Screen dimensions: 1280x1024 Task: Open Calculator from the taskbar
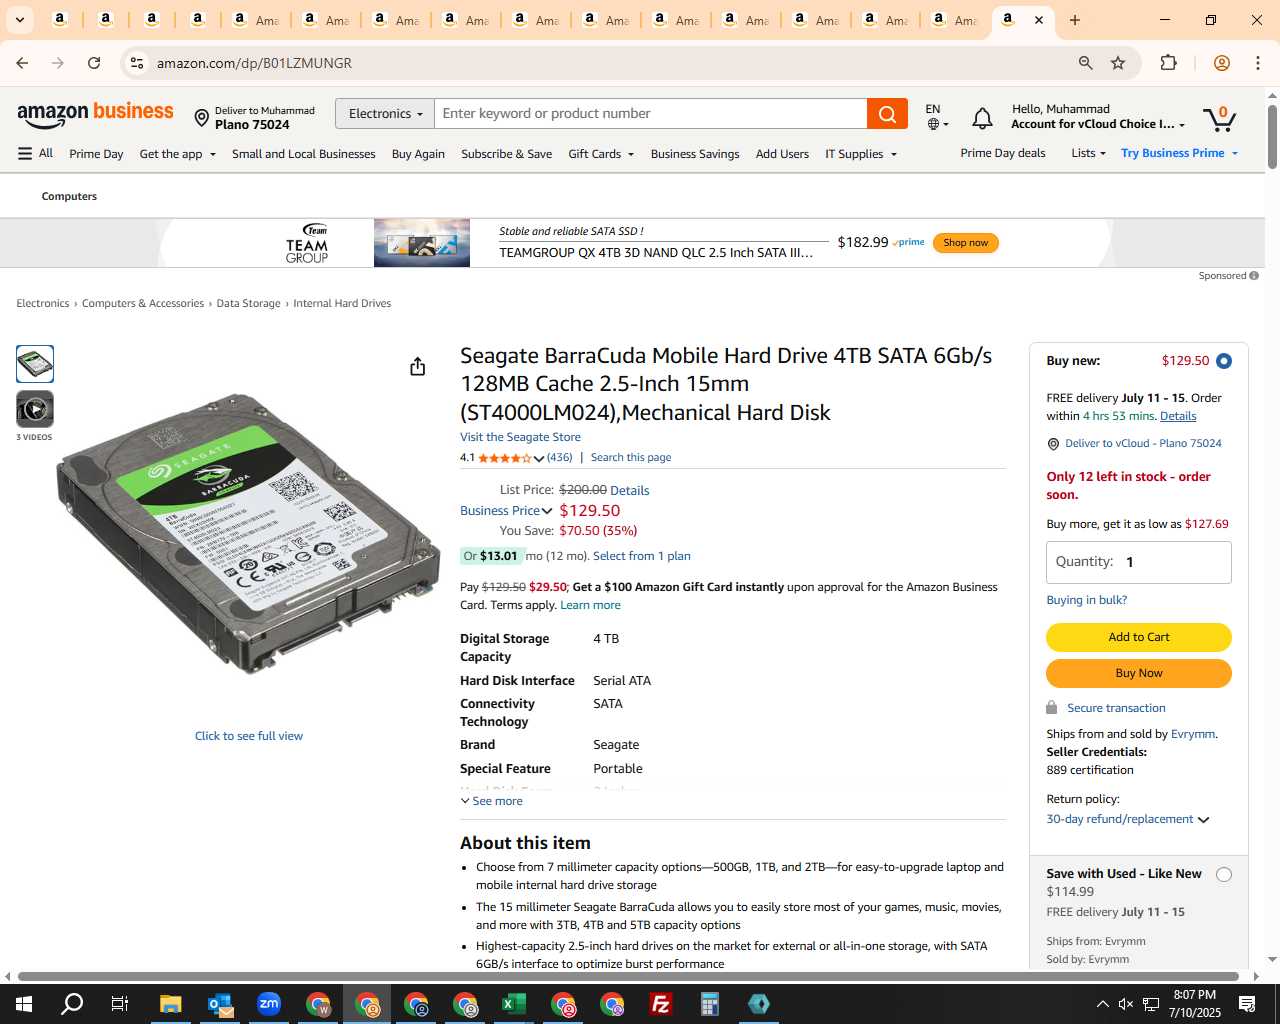pos(710,1004)
